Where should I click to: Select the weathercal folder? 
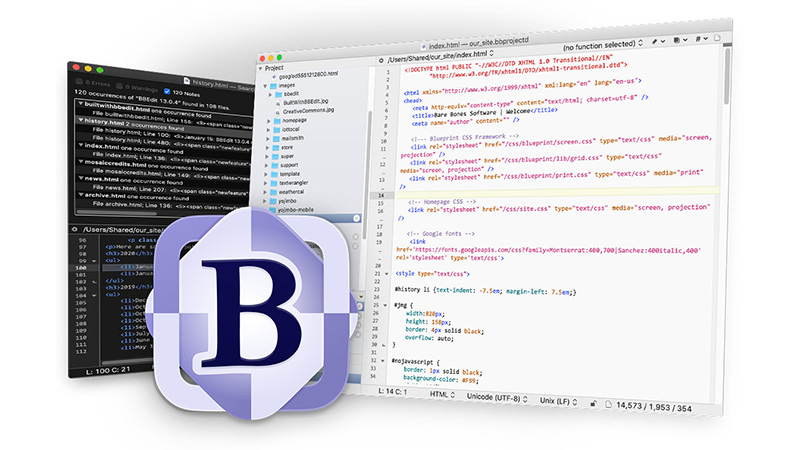pyautogui.click(x=287, y=192)
